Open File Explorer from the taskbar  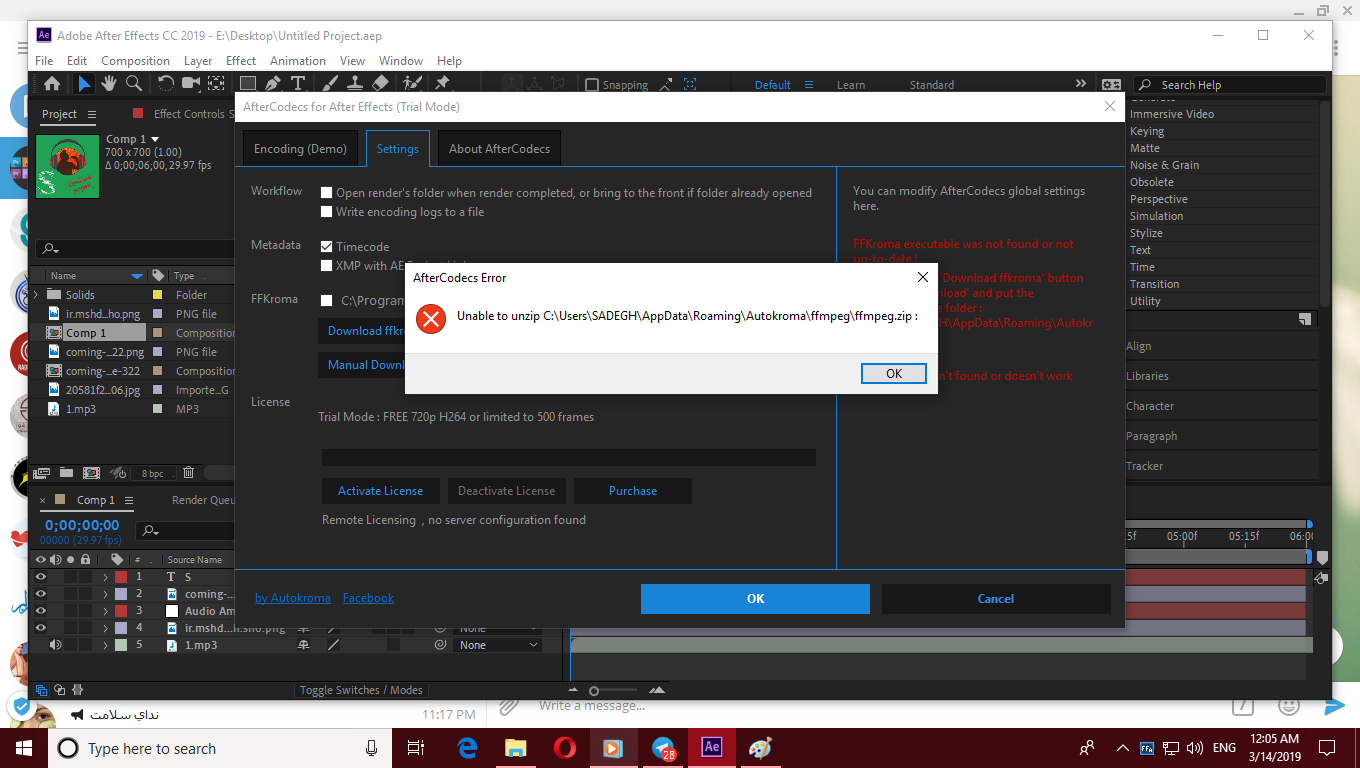coord(515,748)
